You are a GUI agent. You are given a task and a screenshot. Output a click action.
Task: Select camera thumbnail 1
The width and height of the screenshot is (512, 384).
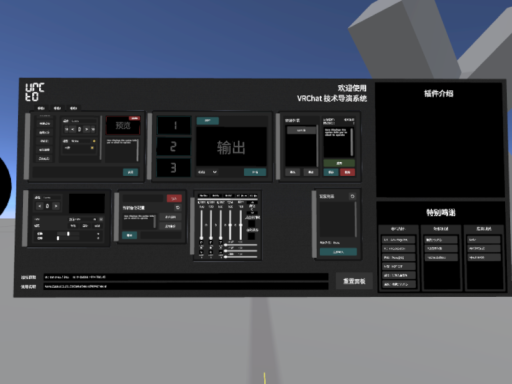coord(174,125)
